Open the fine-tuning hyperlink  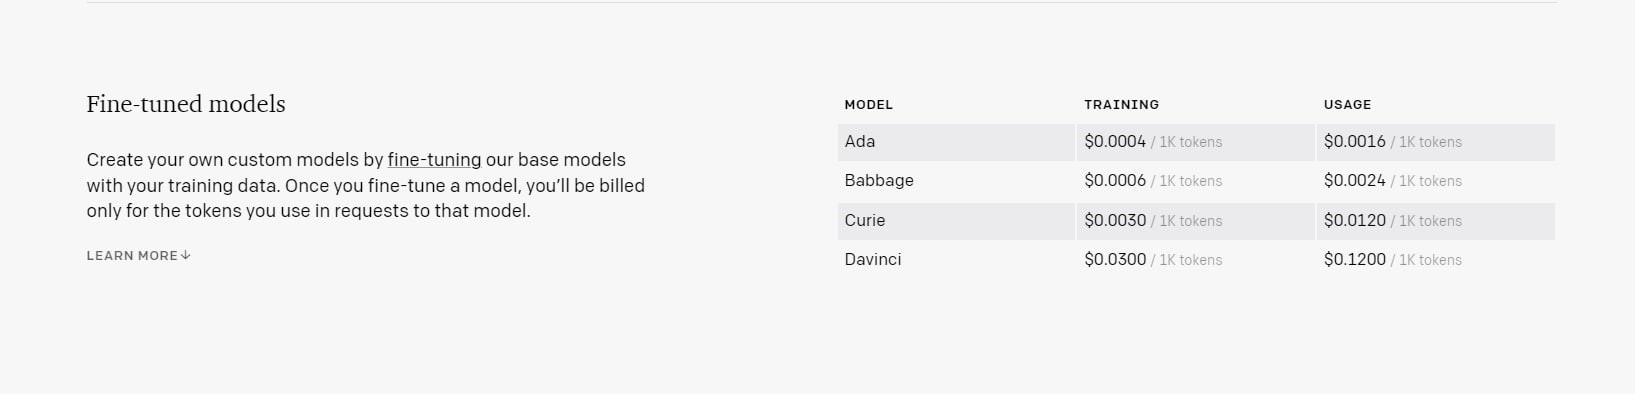pyautogui.click(x=434, y=160)
